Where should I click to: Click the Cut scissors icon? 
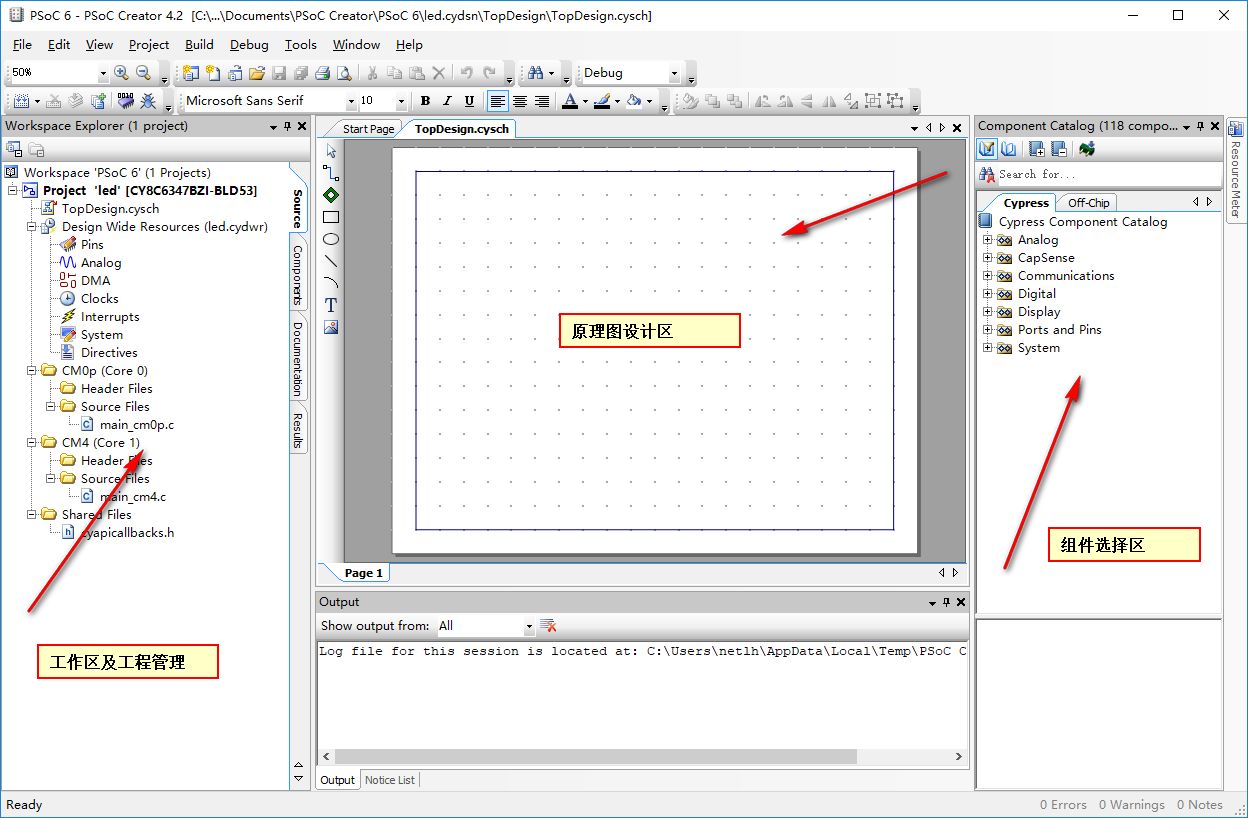click(372, 73)
